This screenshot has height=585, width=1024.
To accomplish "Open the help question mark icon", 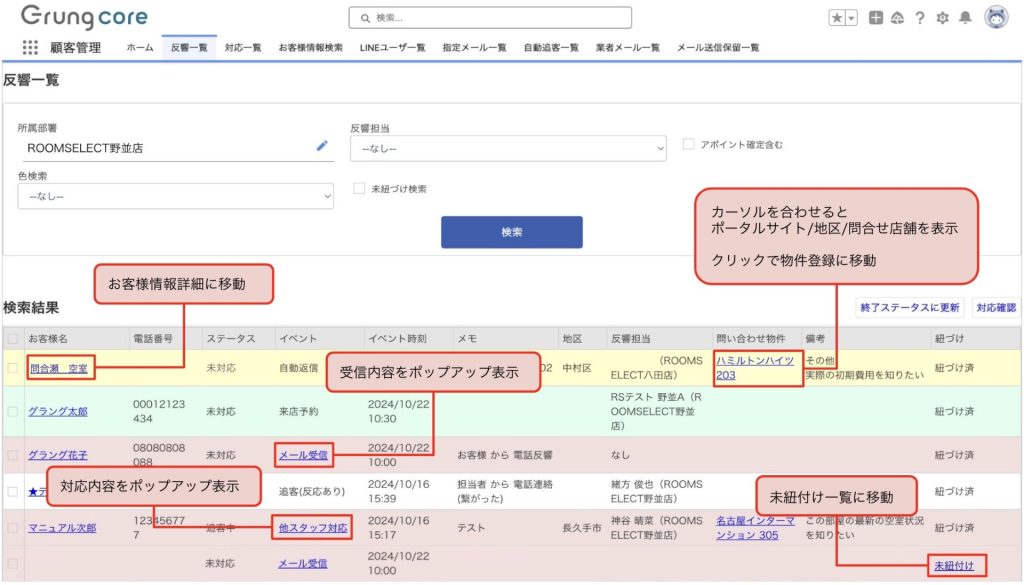I will 919,18.
